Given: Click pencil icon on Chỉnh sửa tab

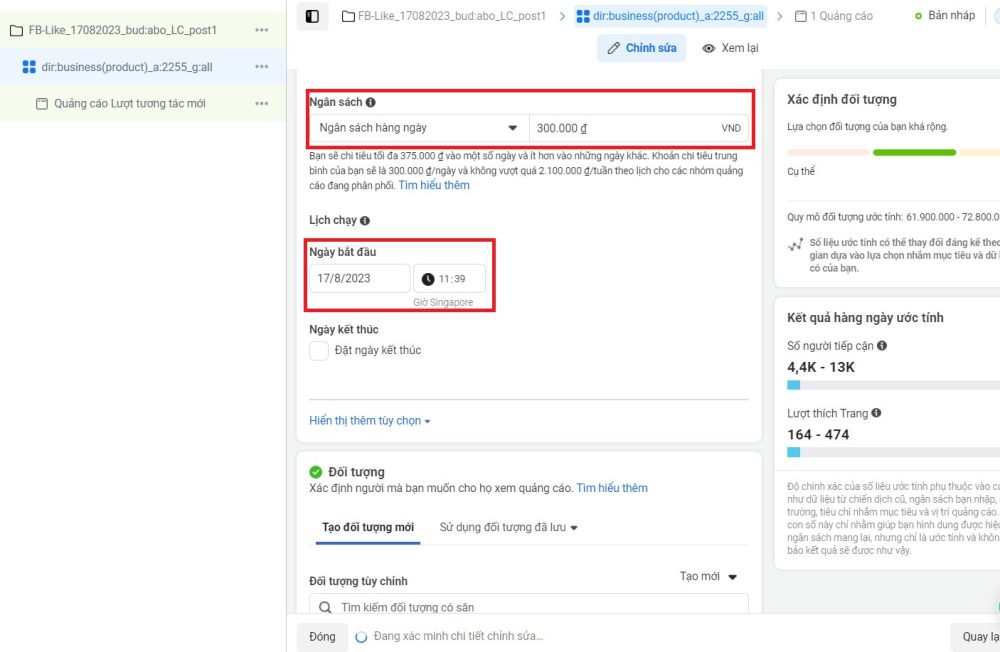Looking at the screenshot, I should (614, 48).
